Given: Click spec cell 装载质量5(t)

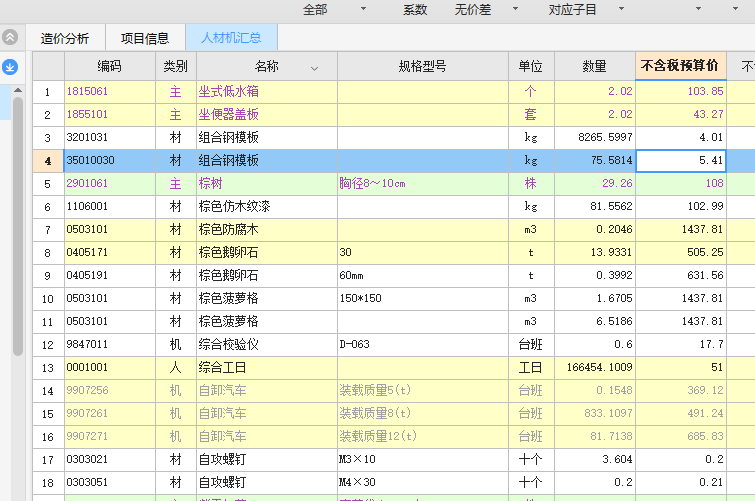Looking at the screenshot, I should click(423, 390).
